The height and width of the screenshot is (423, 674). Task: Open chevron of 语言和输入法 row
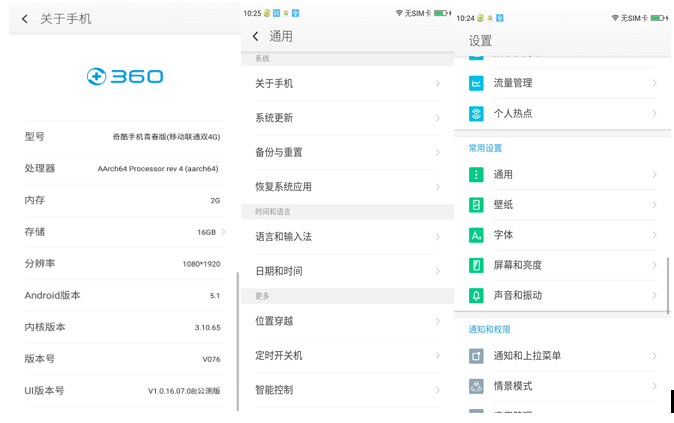(438, 237)
